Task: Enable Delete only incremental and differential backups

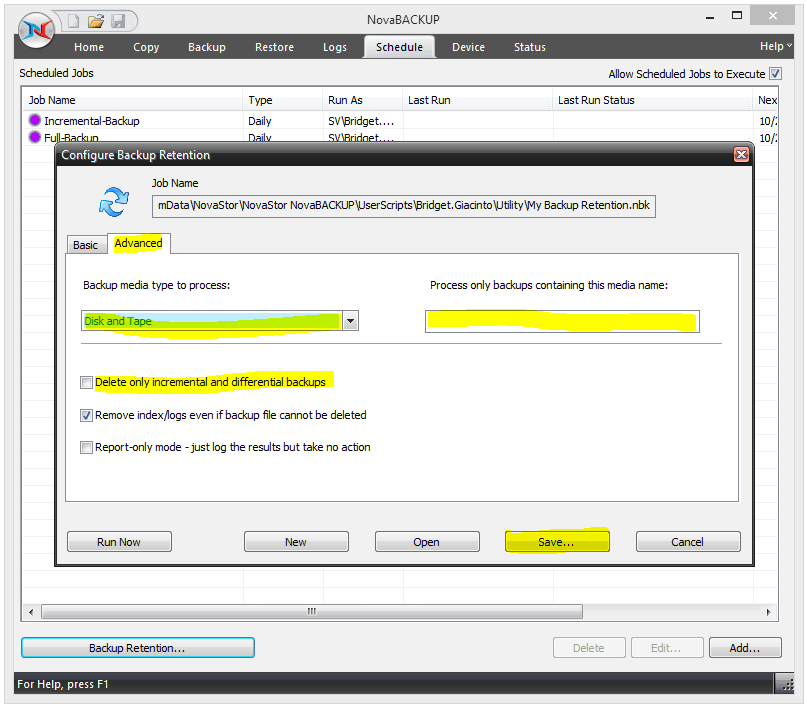Action: [x=86, y=382]
